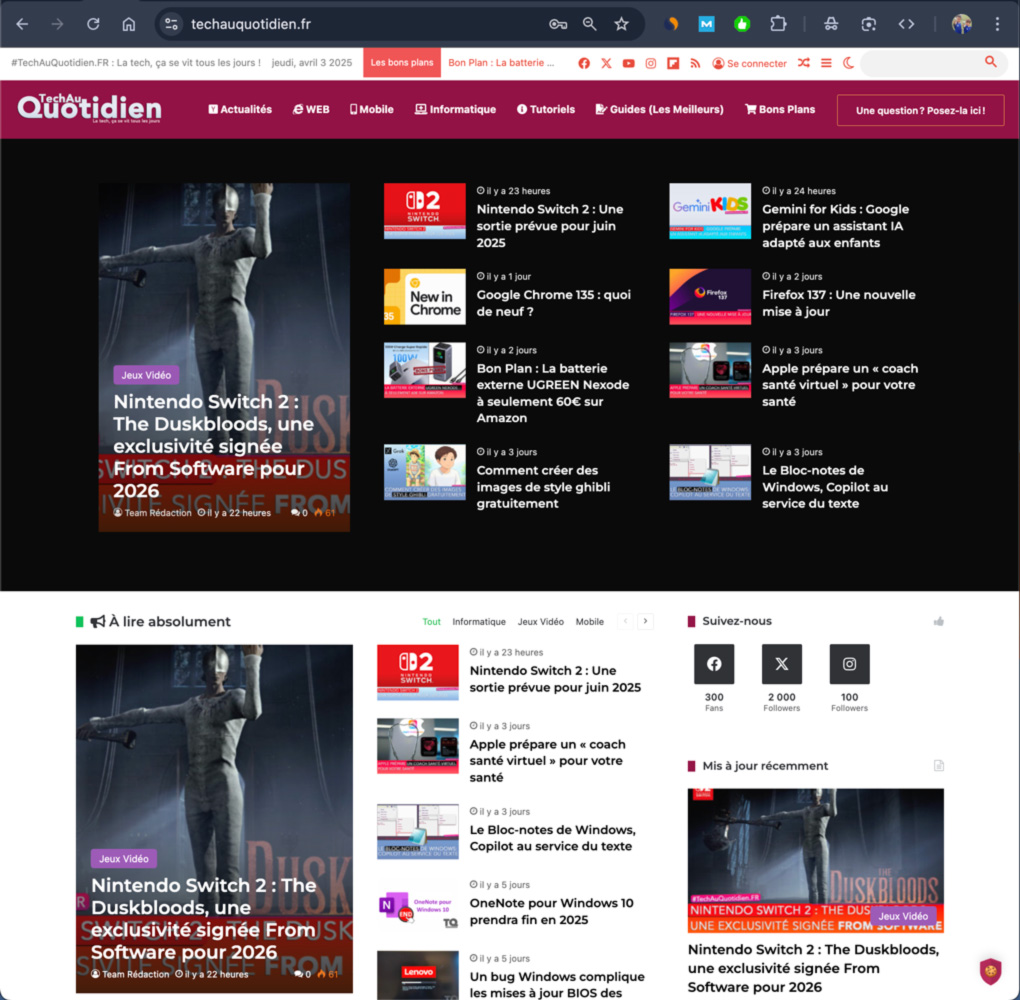Click the shield badge at bottom right
The width and height of the screenshot is (1020, 1000).
point(990,971)
